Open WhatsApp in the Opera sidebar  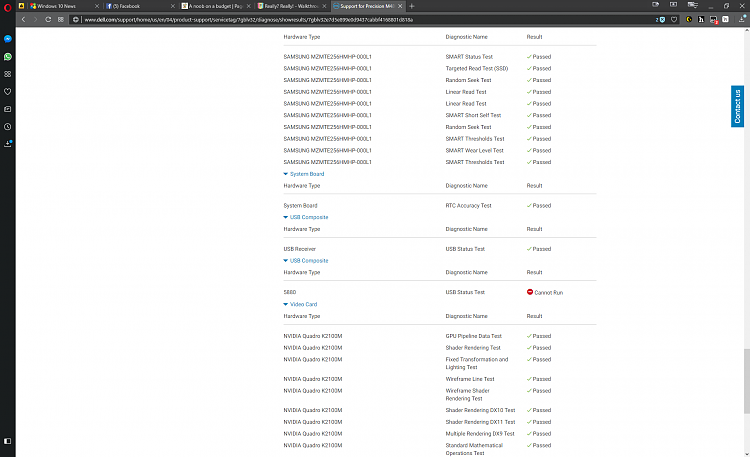tap(8, 56)
